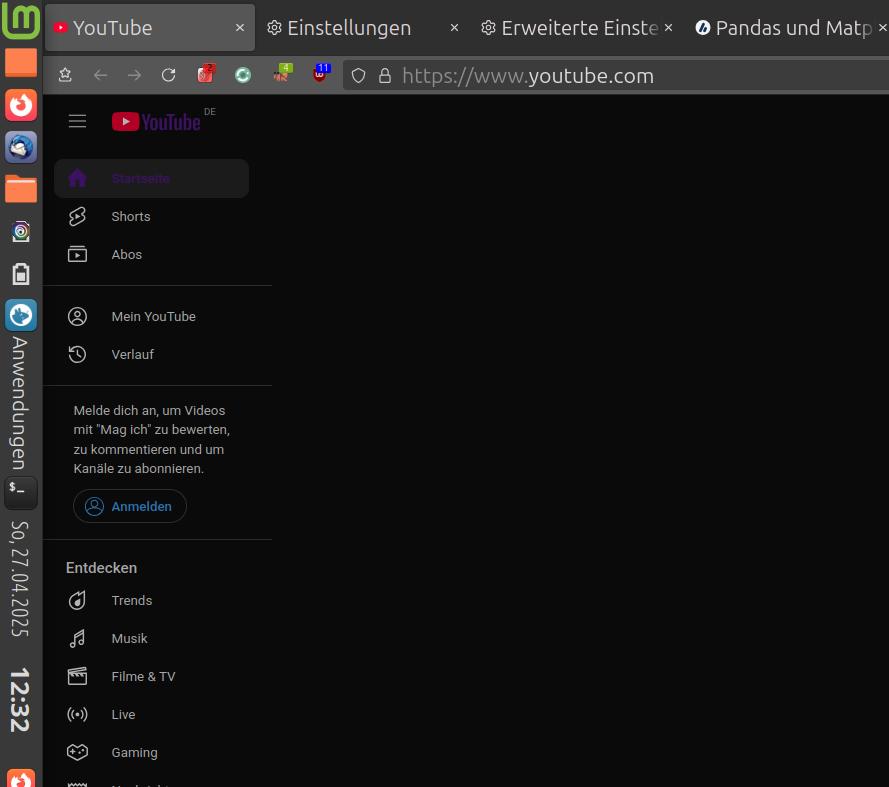Open Live streams
The width and height of the screenshot is (889, 787).
click(x=151, y=714)
